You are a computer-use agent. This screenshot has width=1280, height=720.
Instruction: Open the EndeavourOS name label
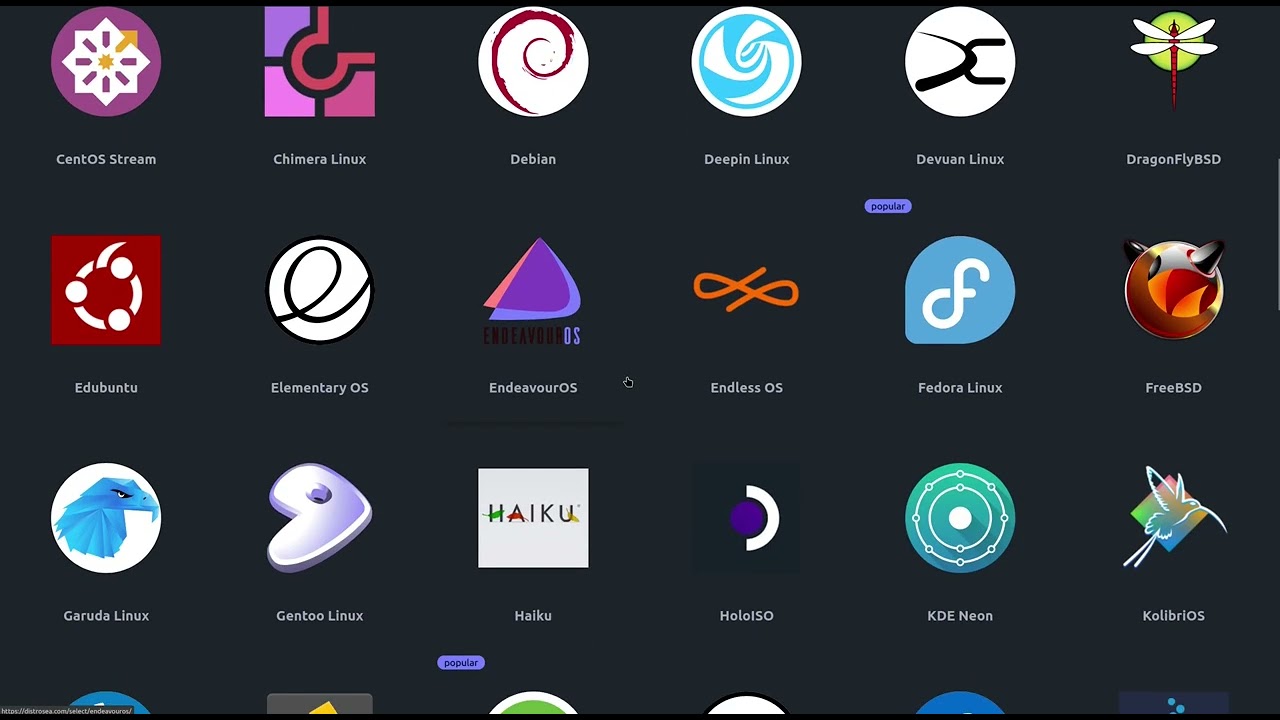point(533,387)
